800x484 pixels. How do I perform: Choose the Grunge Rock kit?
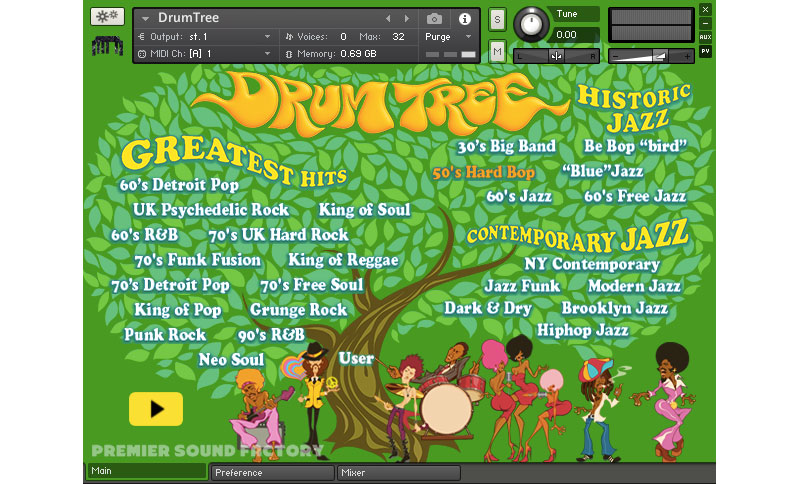click(x=298, y=310)
